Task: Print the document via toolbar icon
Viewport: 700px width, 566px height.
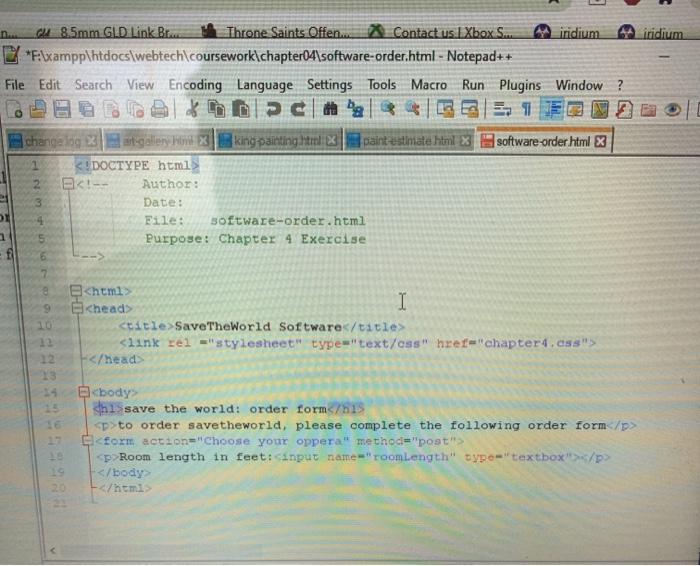Action: [x=159, y=109]
